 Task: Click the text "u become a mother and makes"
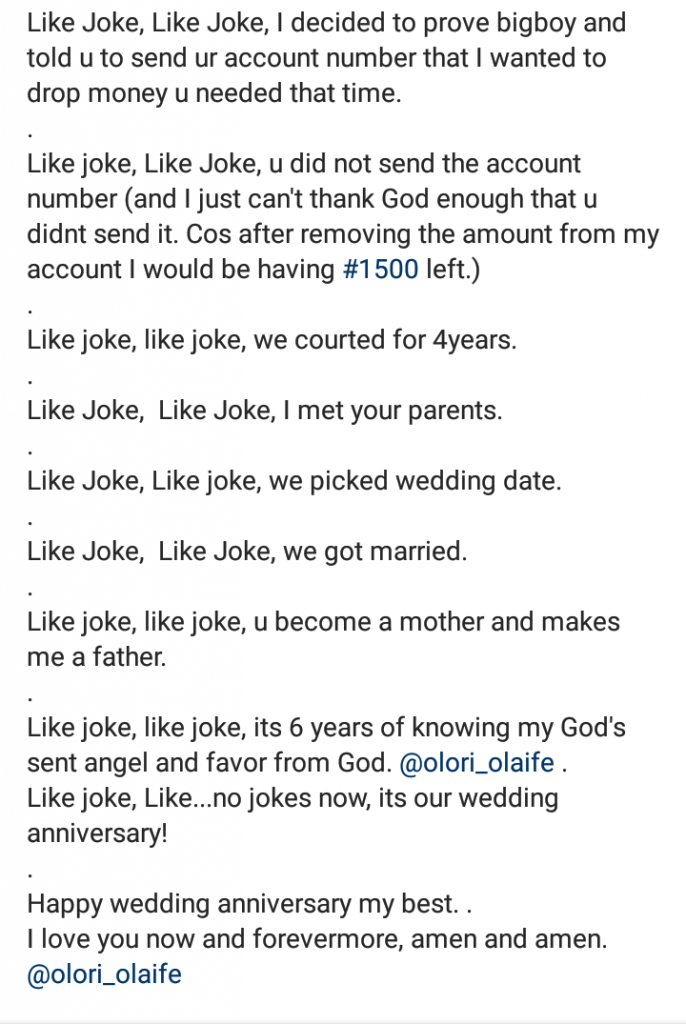coord(446,621)
